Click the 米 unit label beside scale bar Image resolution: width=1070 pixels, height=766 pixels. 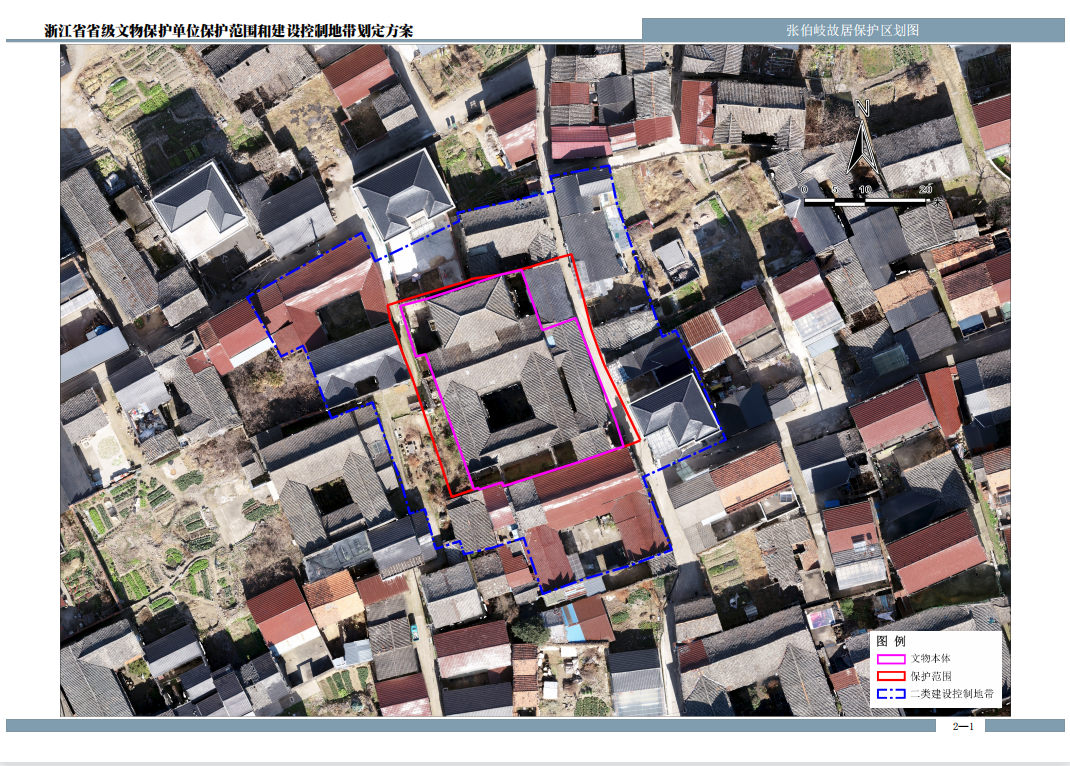click(x=937, y=201)
